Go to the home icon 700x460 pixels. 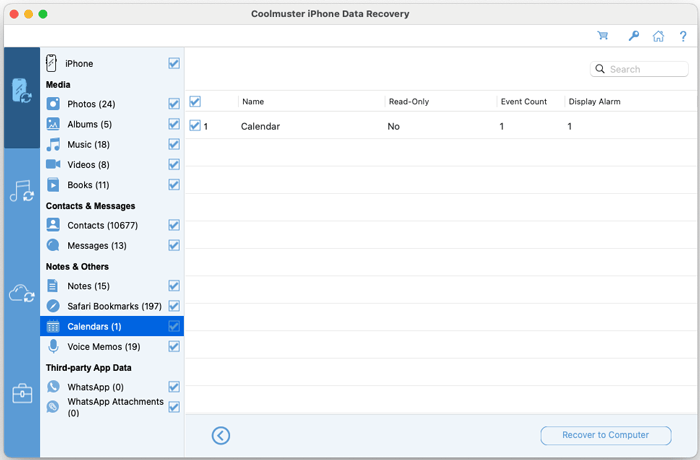[658, 36]
